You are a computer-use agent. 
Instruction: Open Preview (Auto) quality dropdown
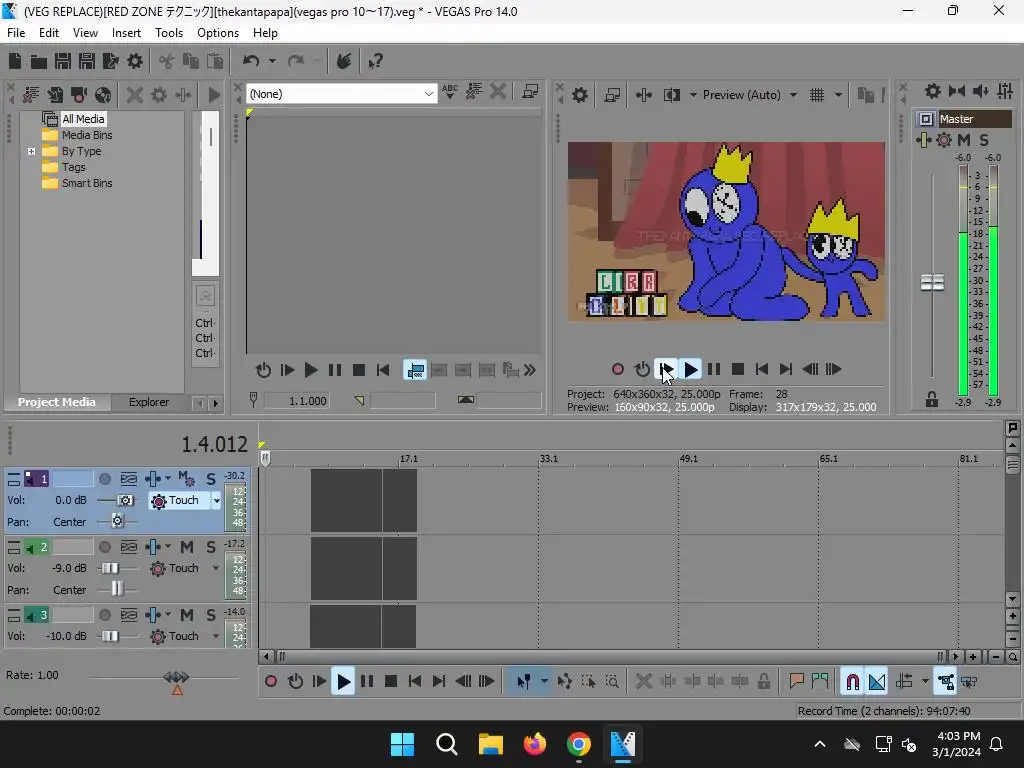793,95
